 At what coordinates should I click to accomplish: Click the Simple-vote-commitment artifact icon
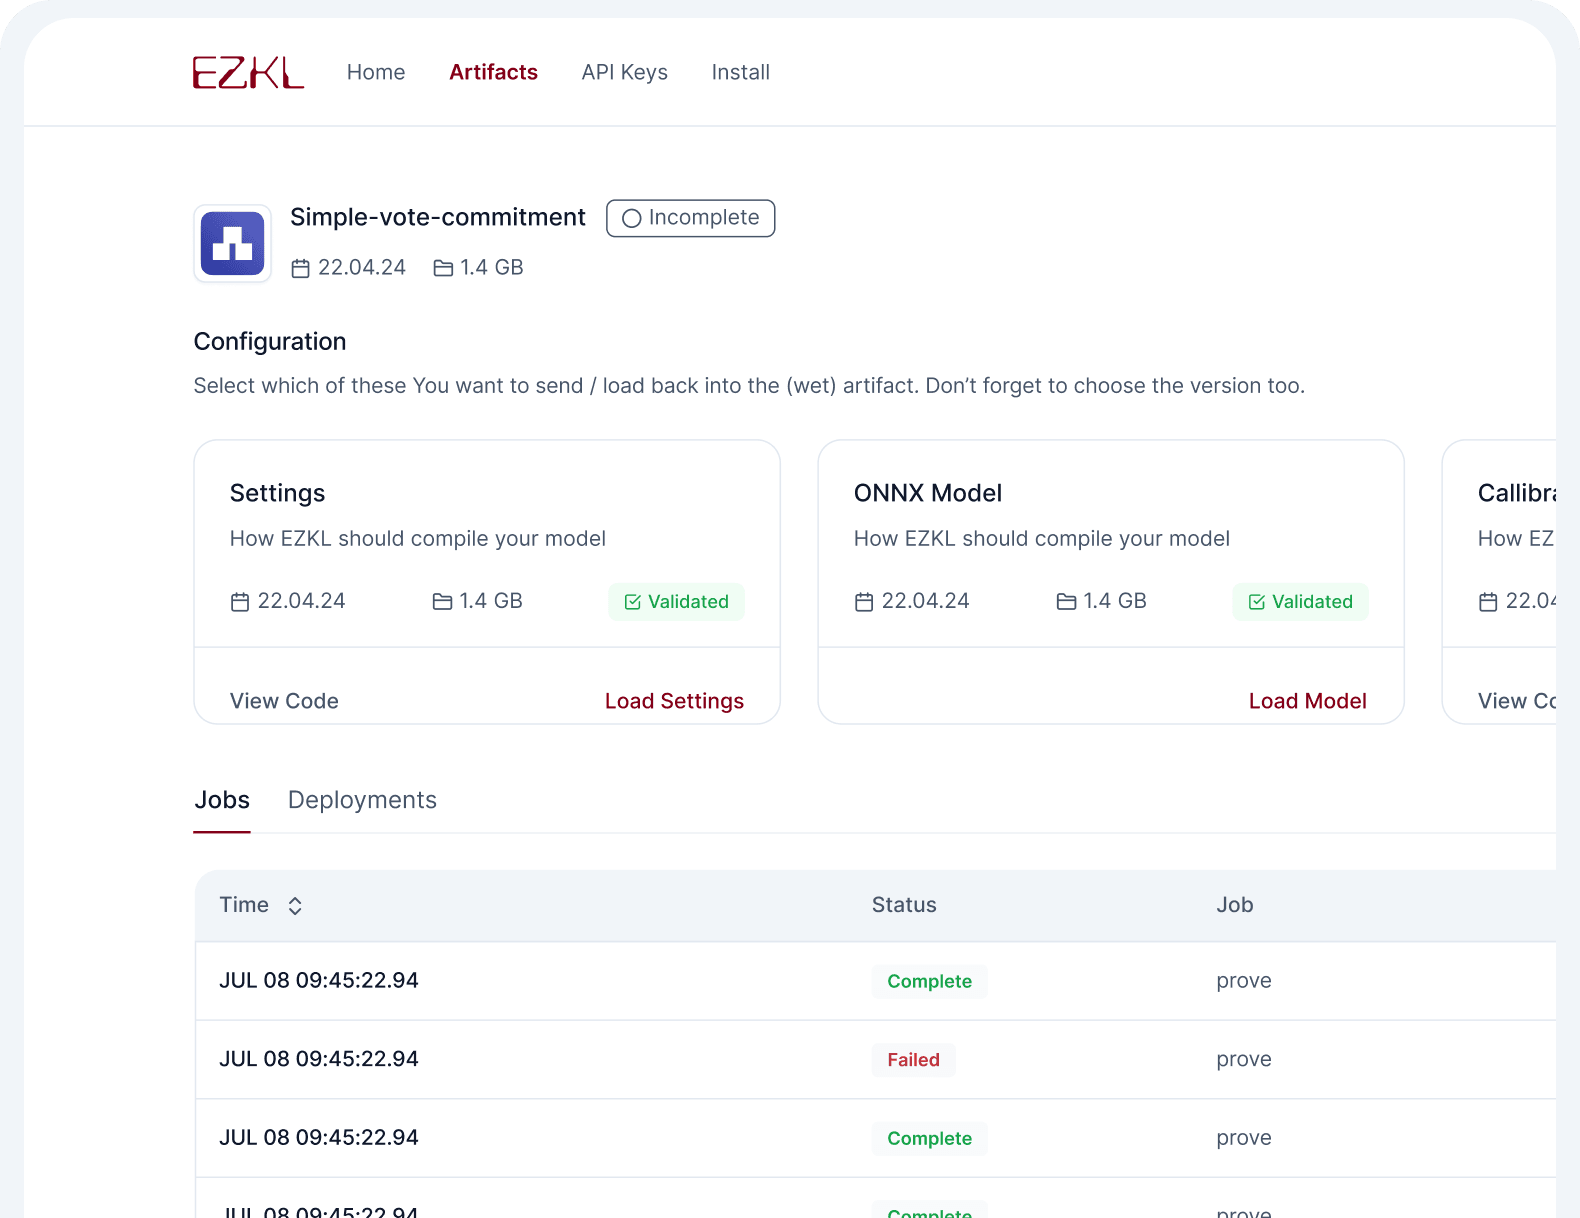coord(232,243)
